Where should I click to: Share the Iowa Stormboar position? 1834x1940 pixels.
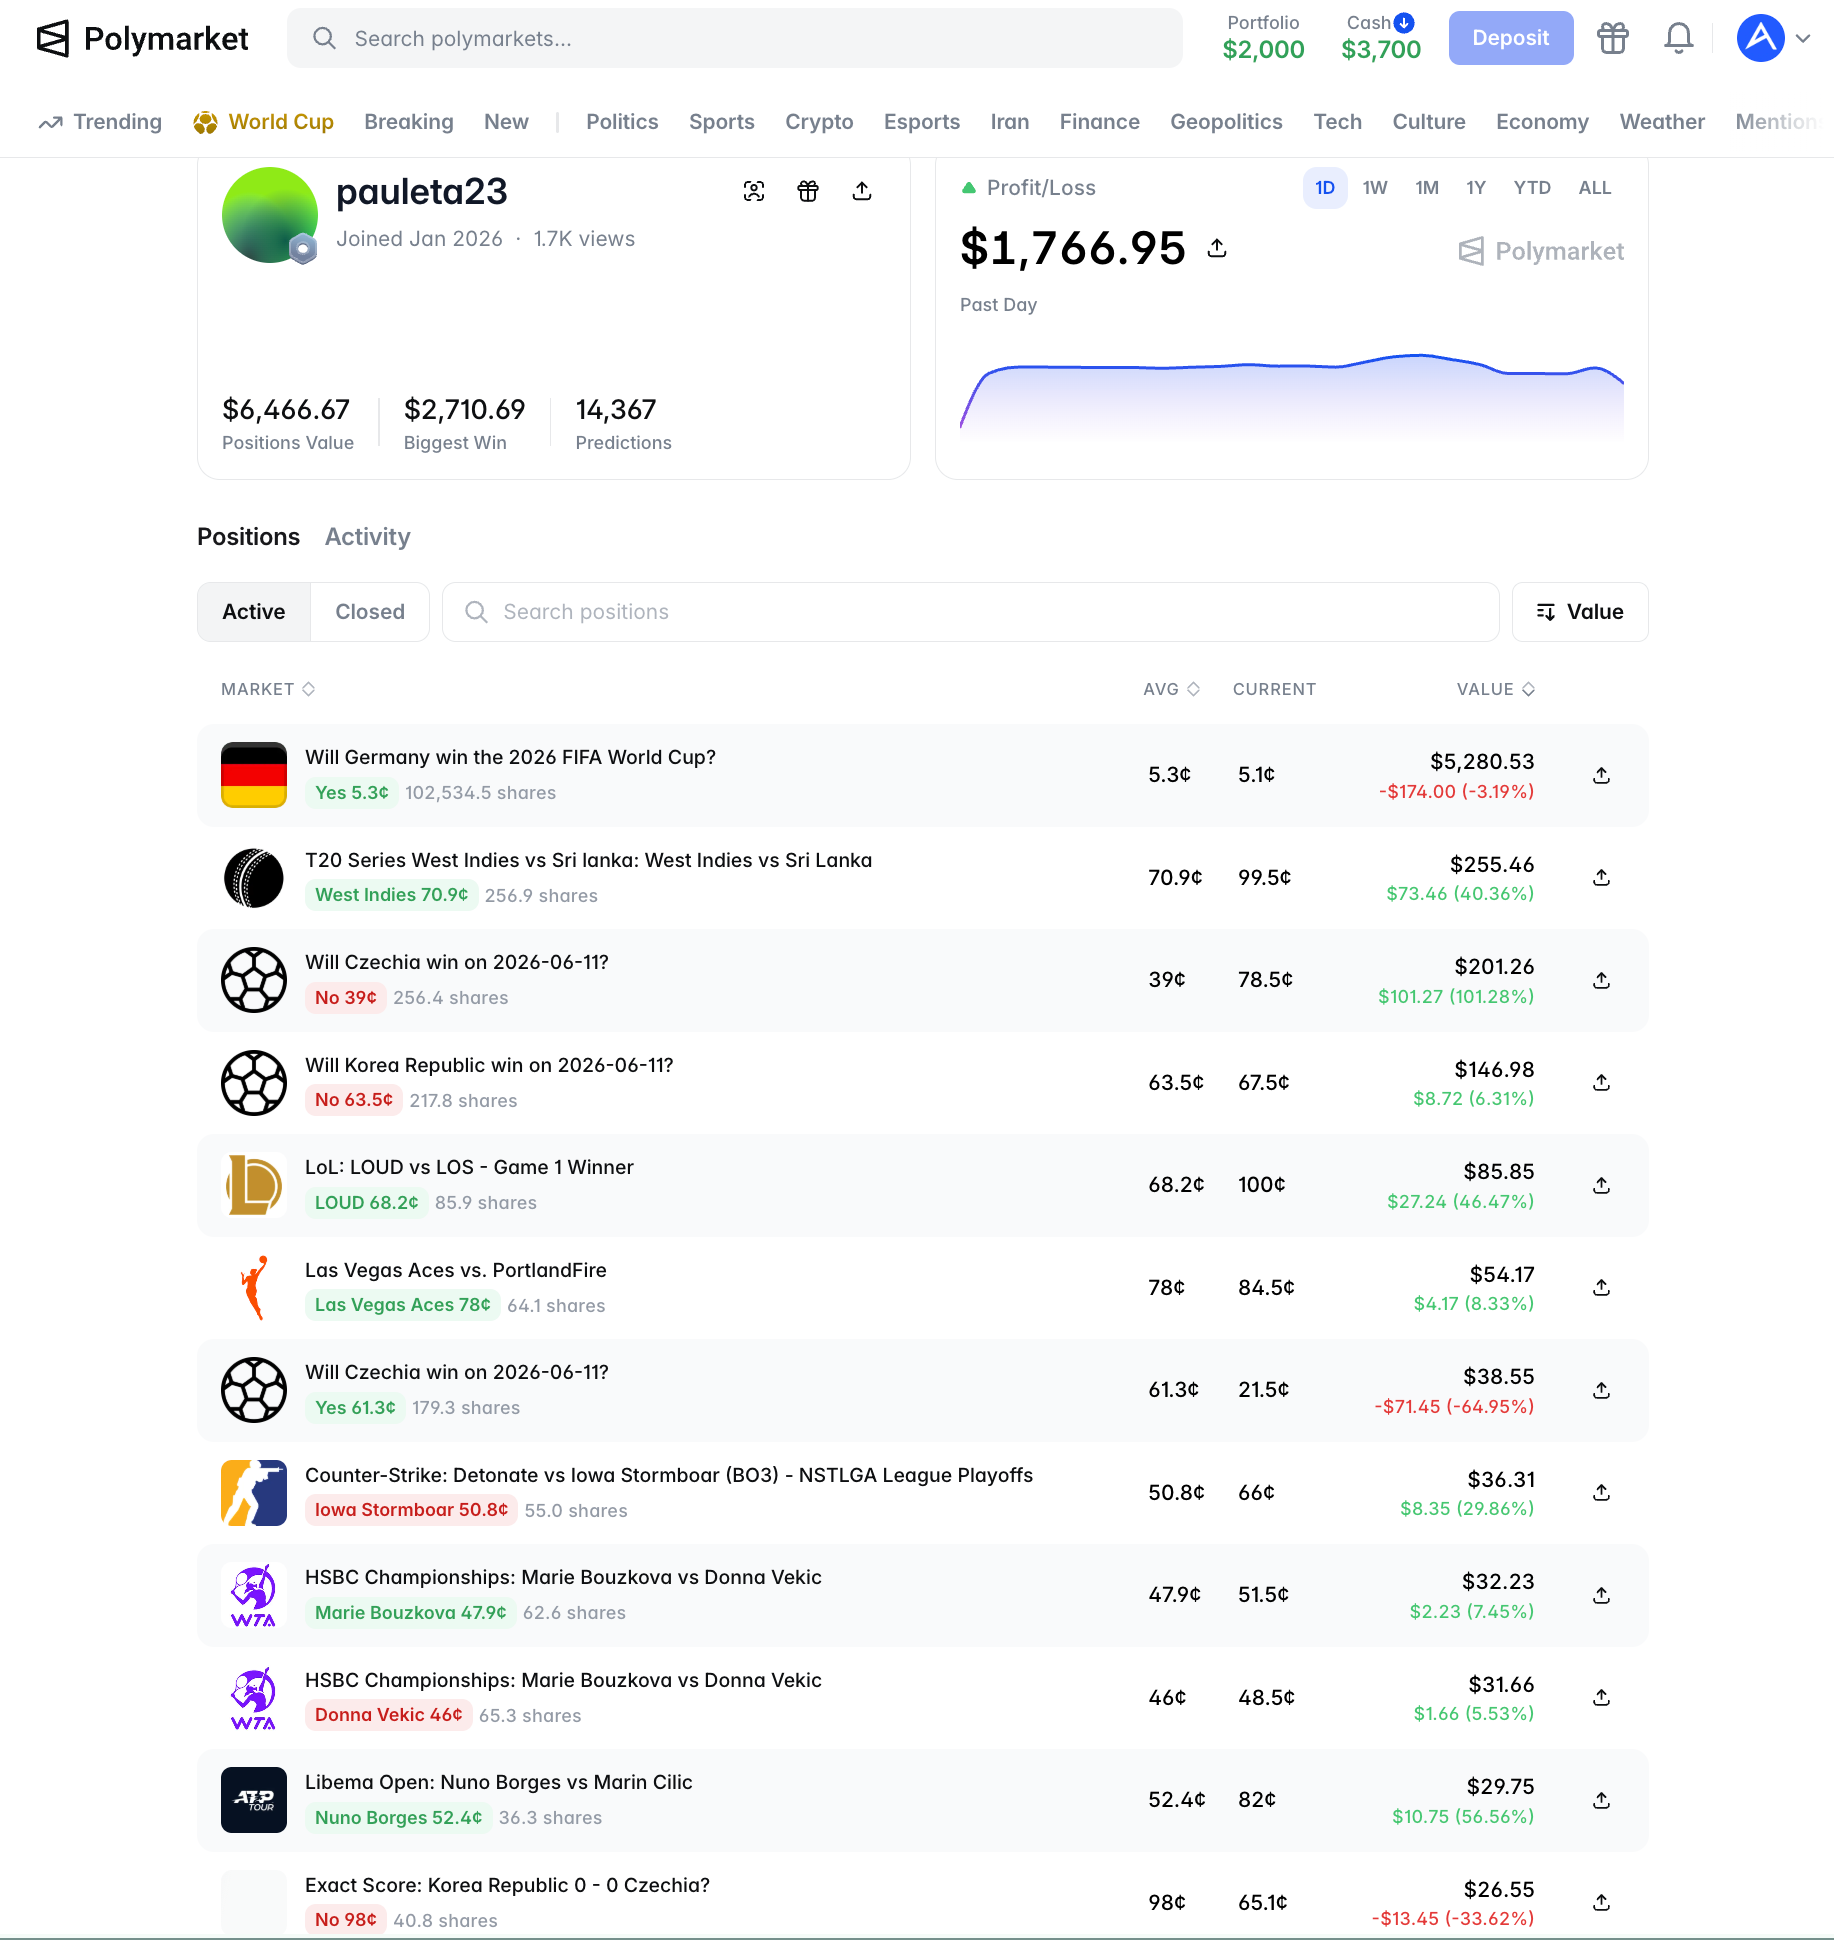[1601, 1492]
